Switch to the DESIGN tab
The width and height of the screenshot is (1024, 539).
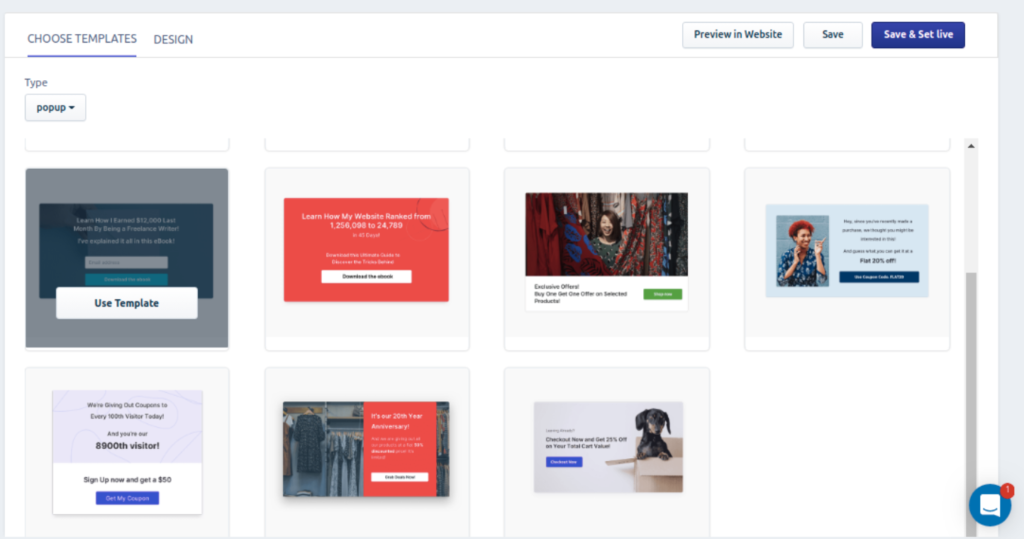(173, 39)
